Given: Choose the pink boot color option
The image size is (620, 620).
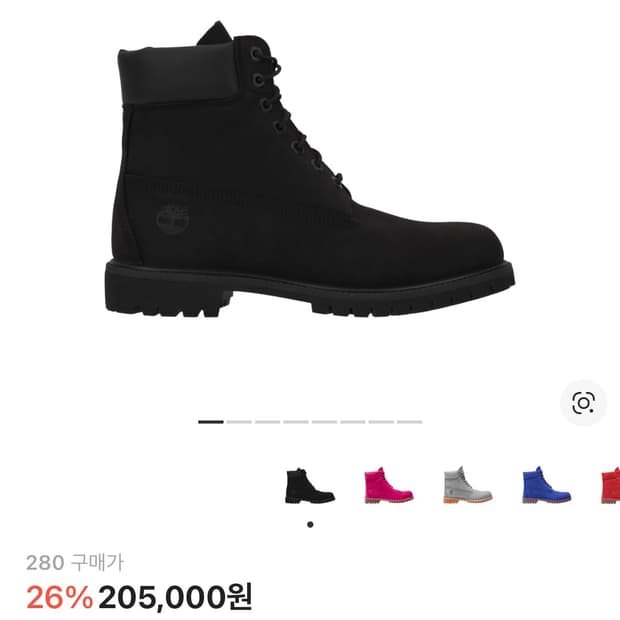Looking at the screenshot, I should click(389, 486).
